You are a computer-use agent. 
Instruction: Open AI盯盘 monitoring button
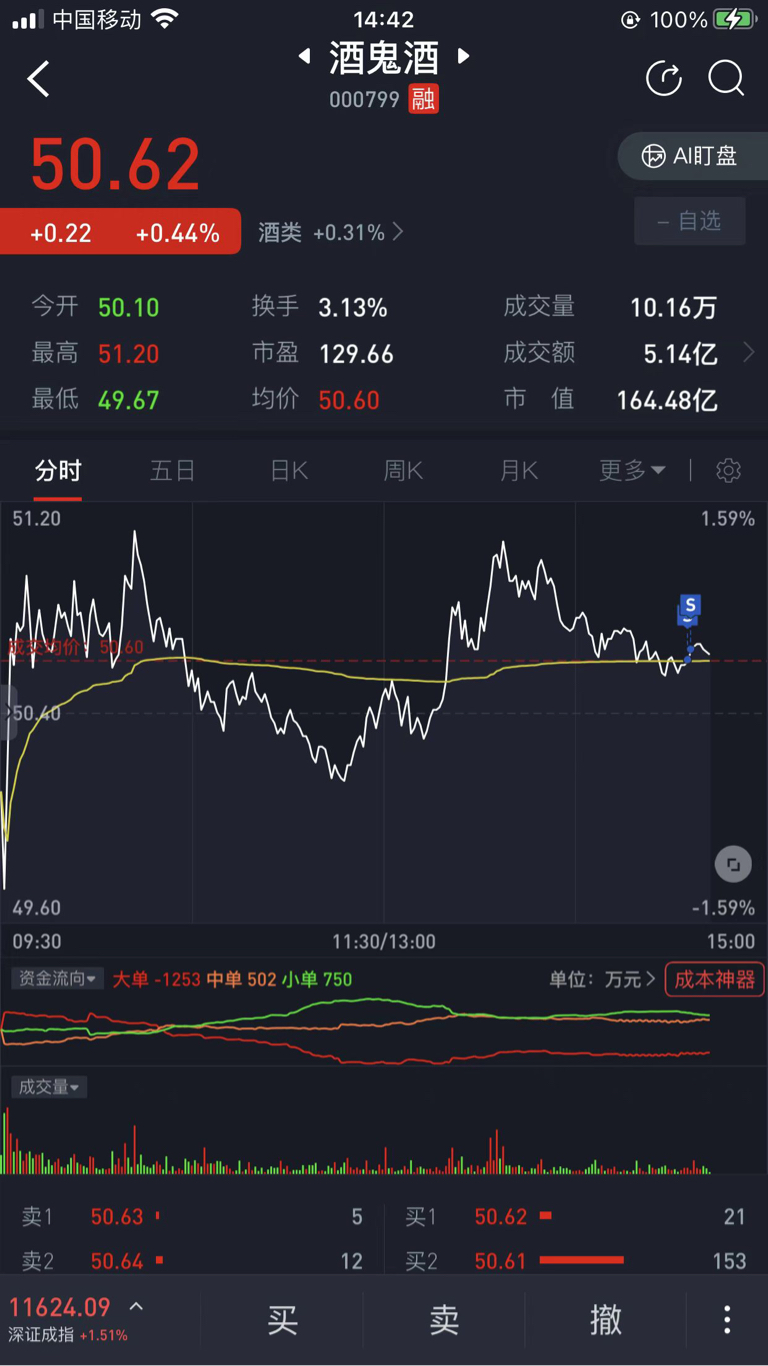pos(692,156)
